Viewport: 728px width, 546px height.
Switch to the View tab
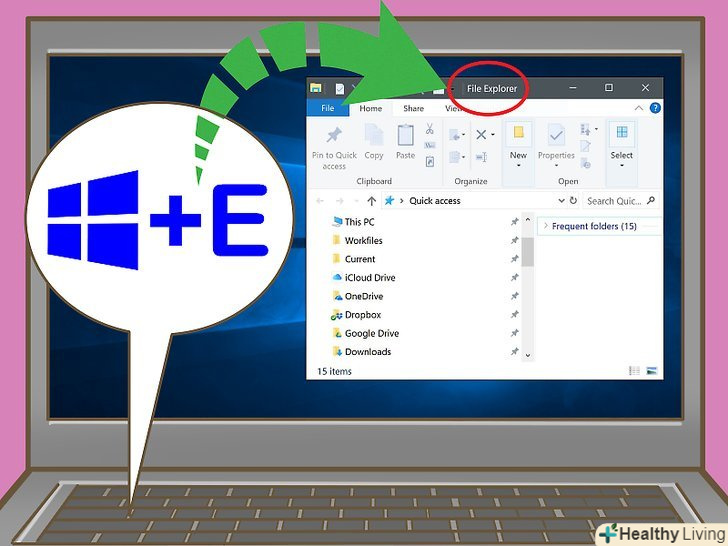tap(453, 108)
